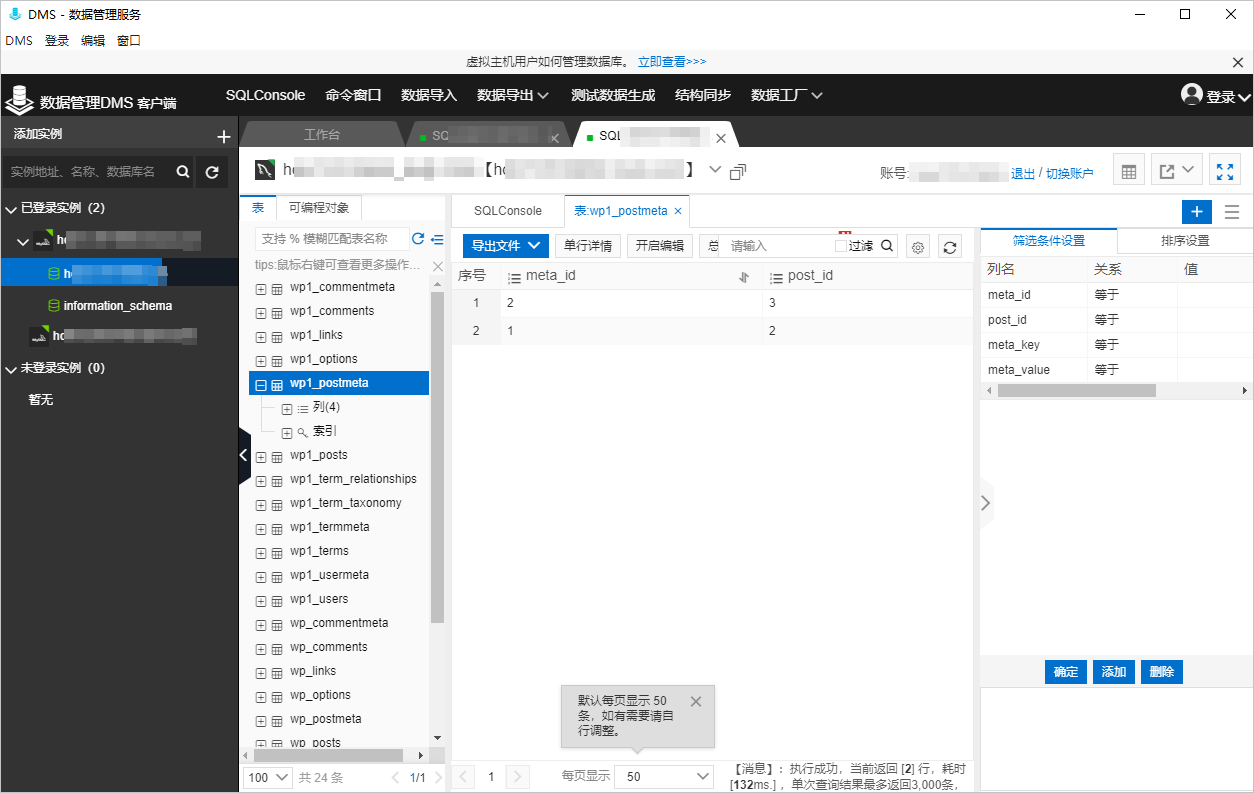Enable the 过滤 checkbox
Image resolution: width=1254 pixels, height=793 pixels.
841,246
